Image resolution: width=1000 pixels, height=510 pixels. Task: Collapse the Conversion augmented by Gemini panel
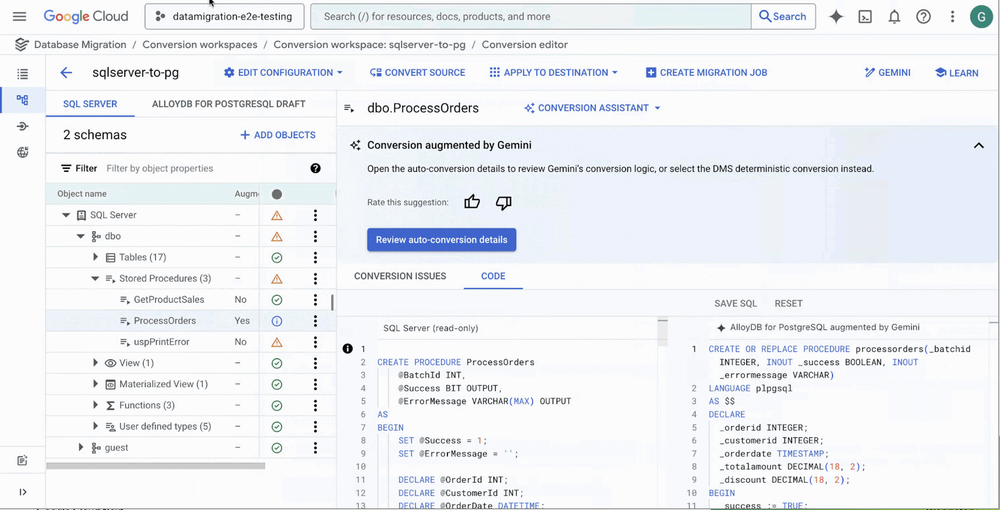click(978, 145)
